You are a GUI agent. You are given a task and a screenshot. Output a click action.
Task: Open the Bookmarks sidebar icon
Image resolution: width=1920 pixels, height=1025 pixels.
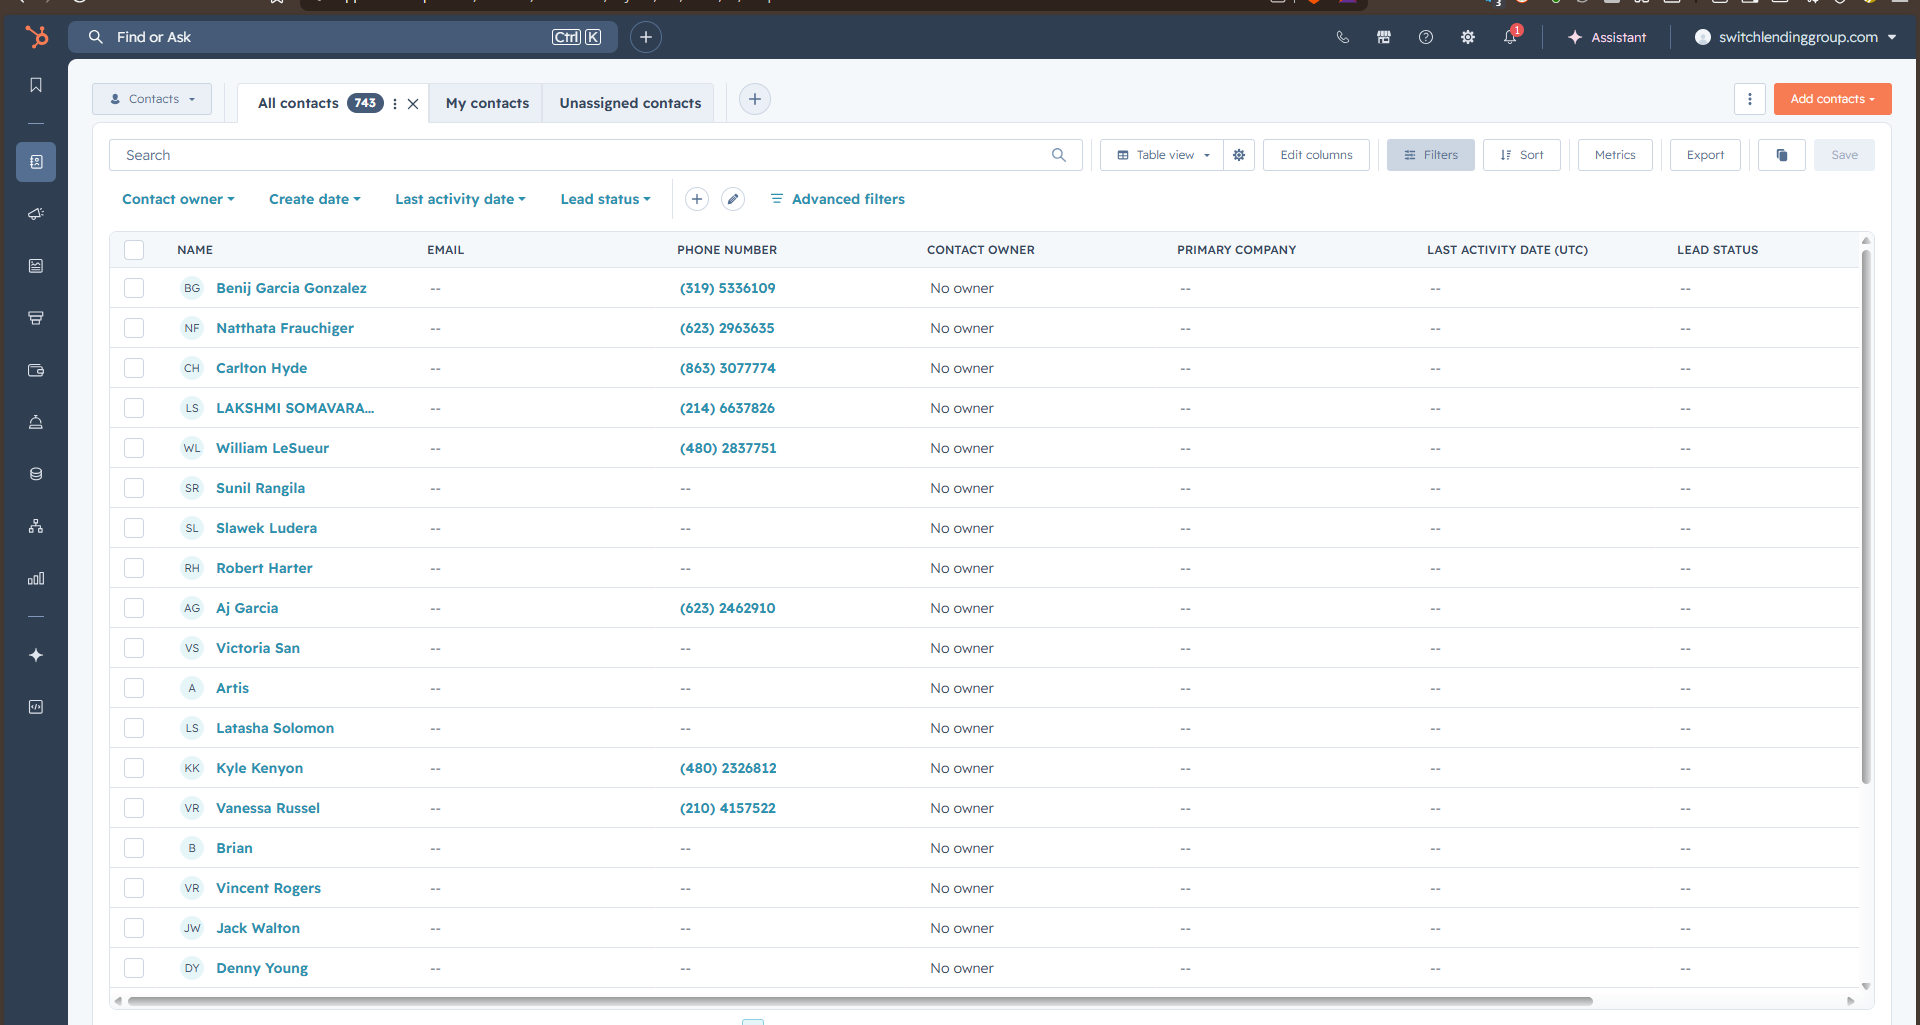coord(36,85)
